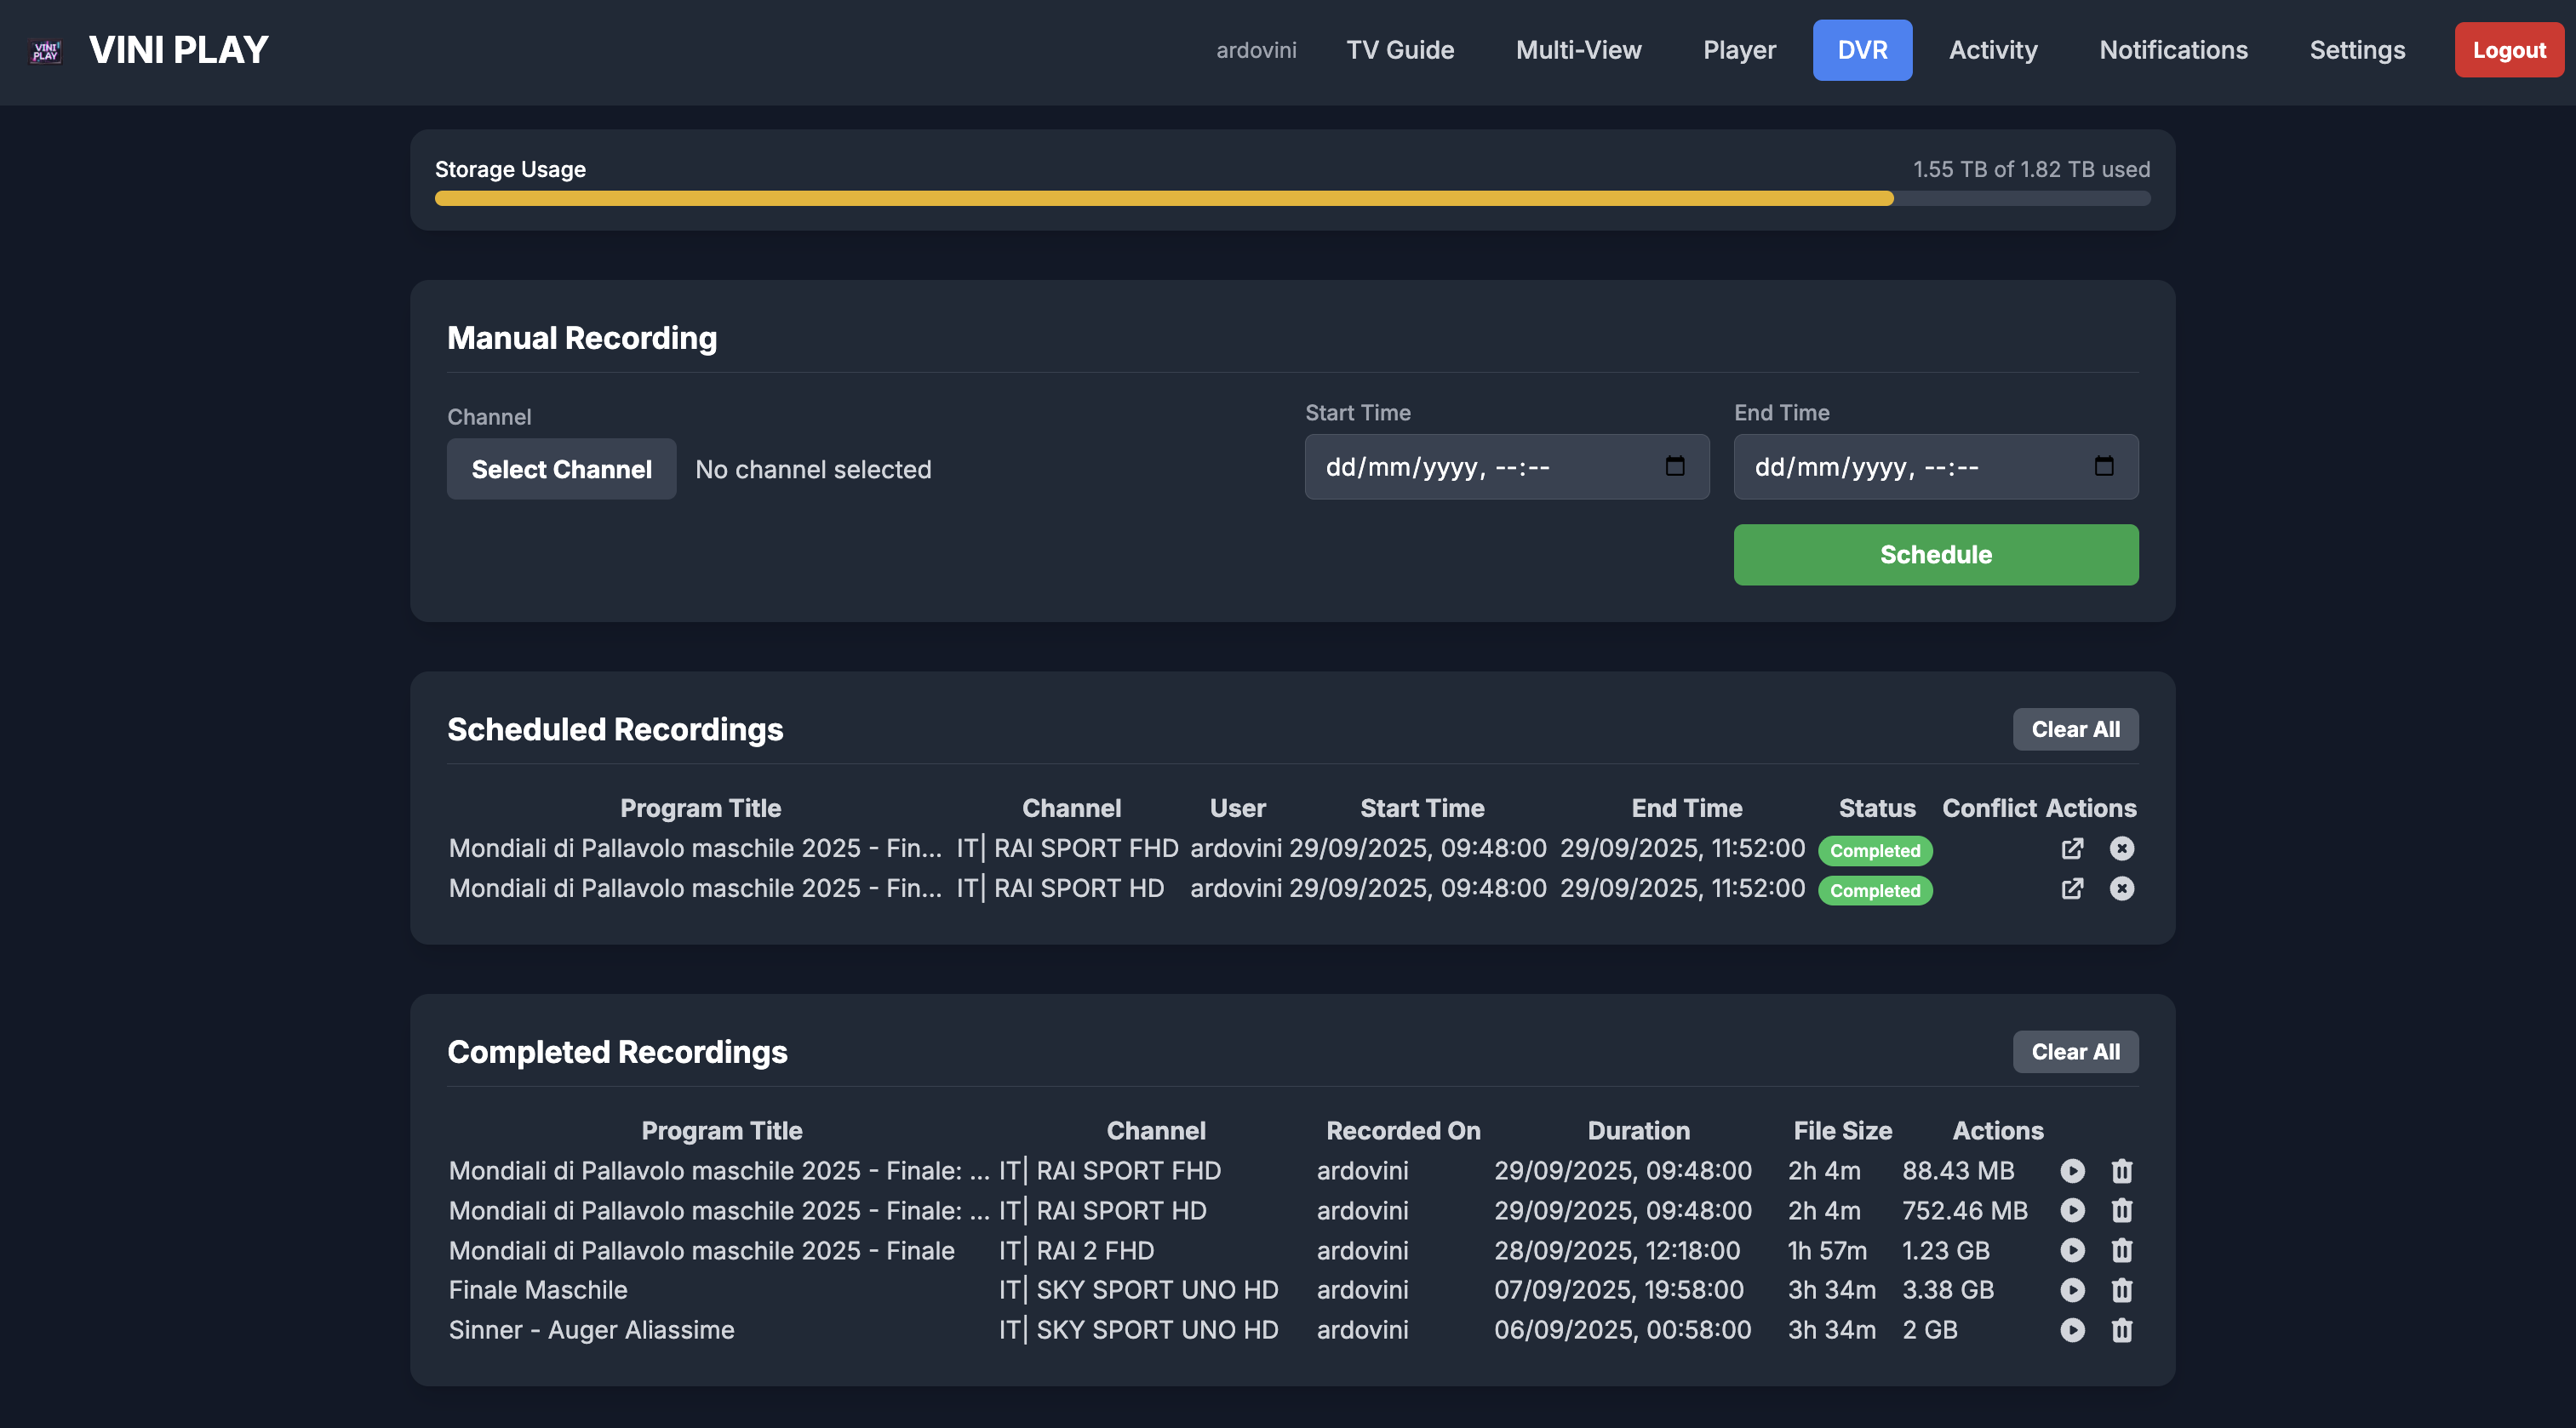The height and width of the screenshot is (1428, 2576).
Task: Play the 752.46 MB RAI SPORT HD recording
Action: tap(2072, 1210)
